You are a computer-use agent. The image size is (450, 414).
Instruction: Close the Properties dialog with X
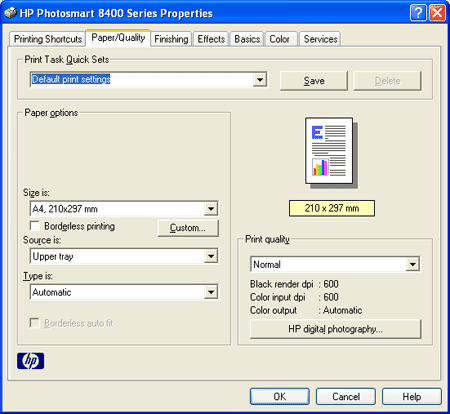[x=437, y=13]
